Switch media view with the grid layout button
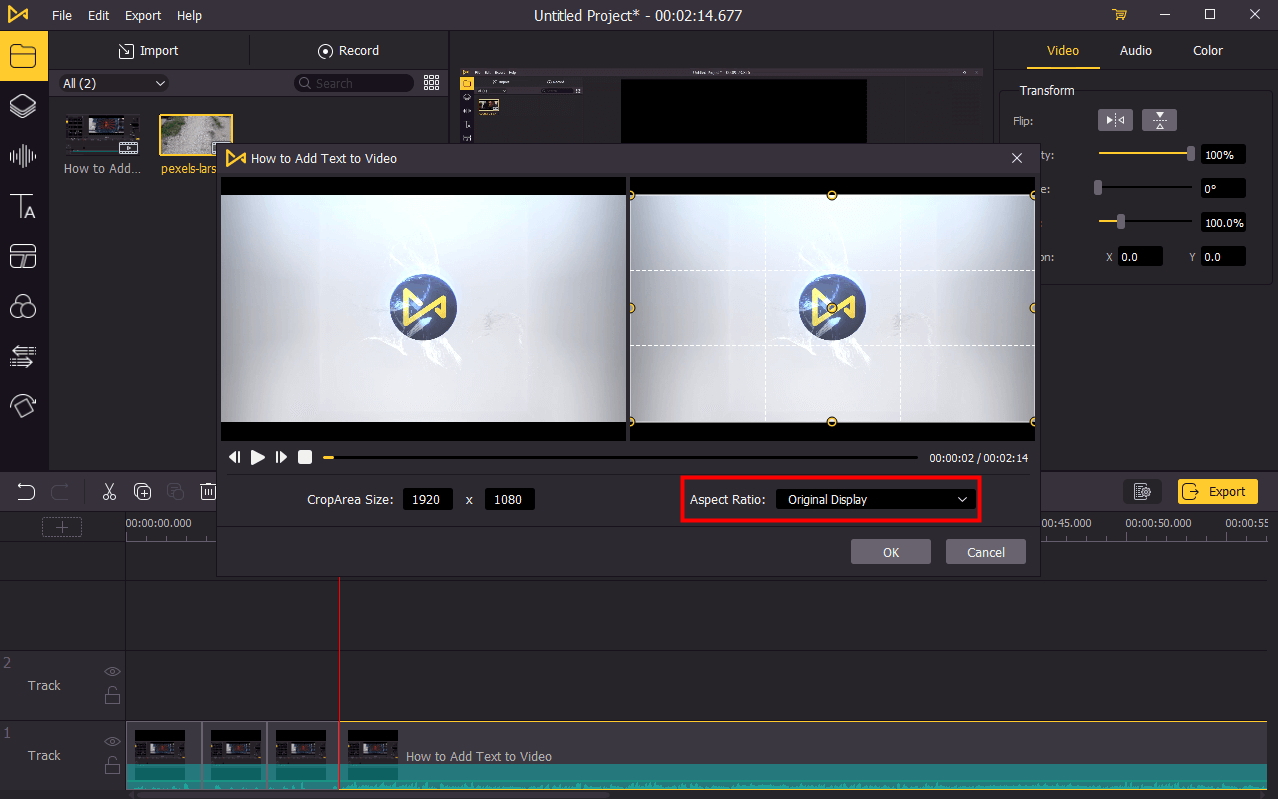The height and width of the screenshot is (799, 1278). click(431, 83)
